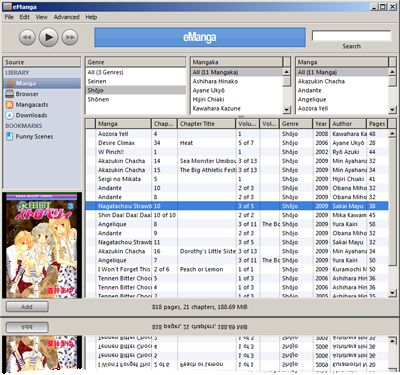Select the W Pinch!! row
Viewport: 400px width, 375px height.
pyautogui.click(x=237, y=152)
